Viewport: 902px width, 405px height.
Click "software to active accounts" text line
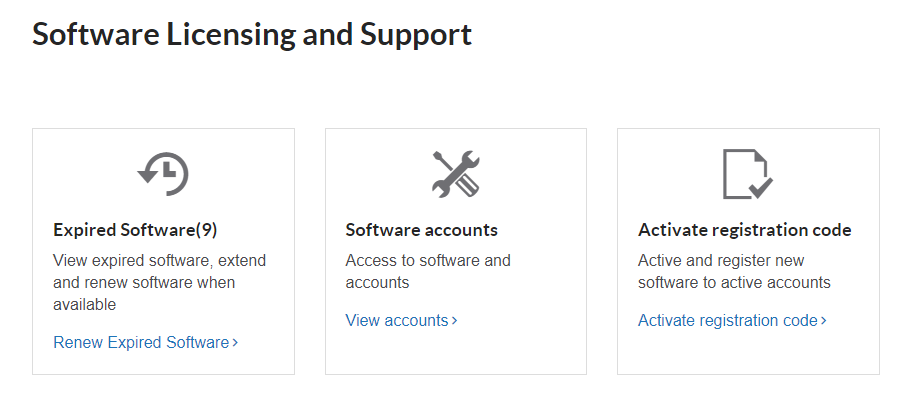(734, 282)
